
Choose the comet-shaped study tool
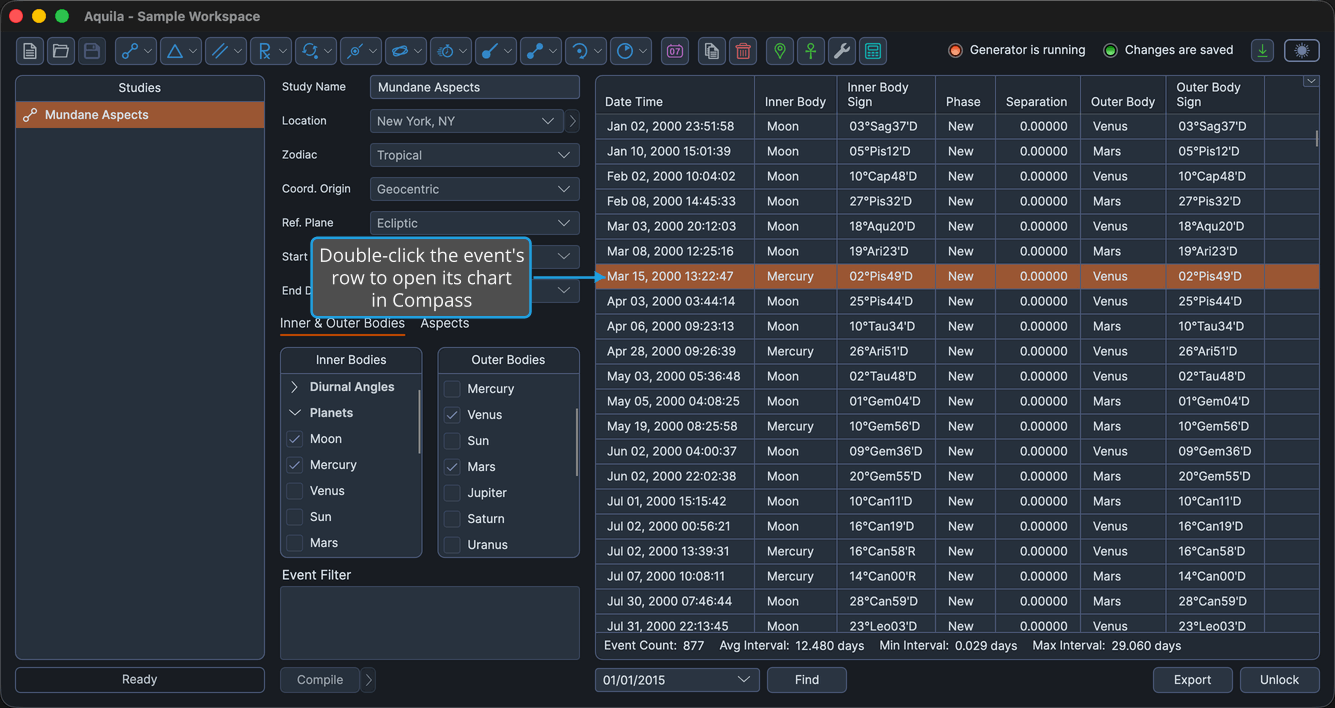496,51
